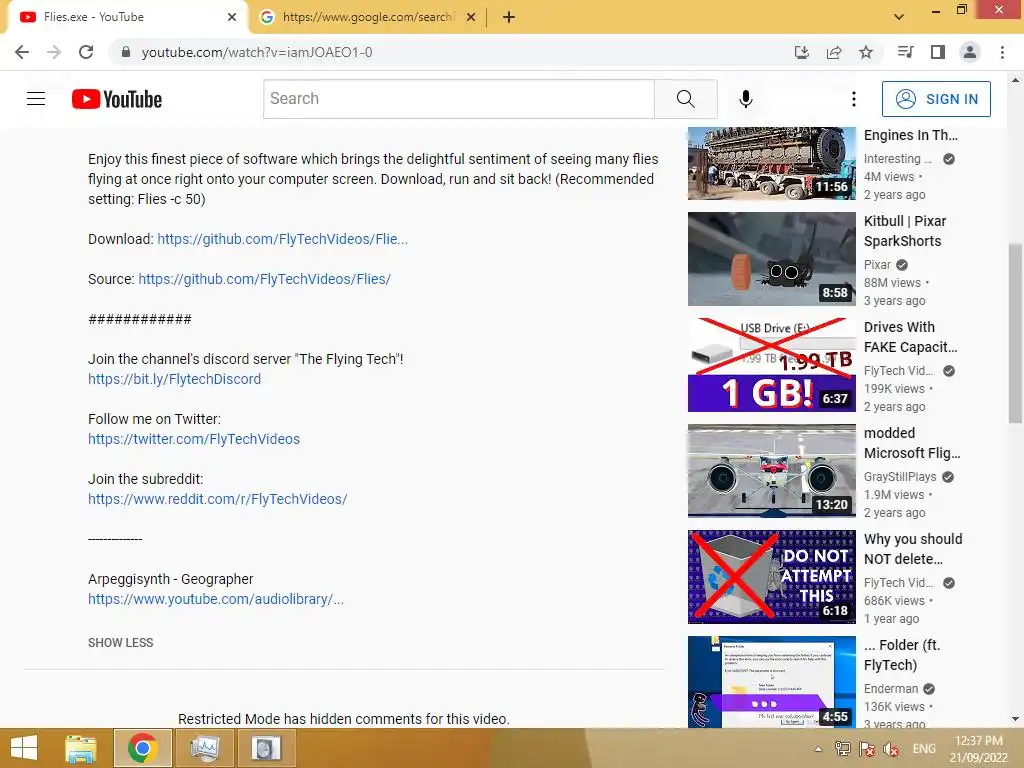This screenshot has width=1024, height=768.
Task: Go to YouTube home via logo
Action: 117,99
